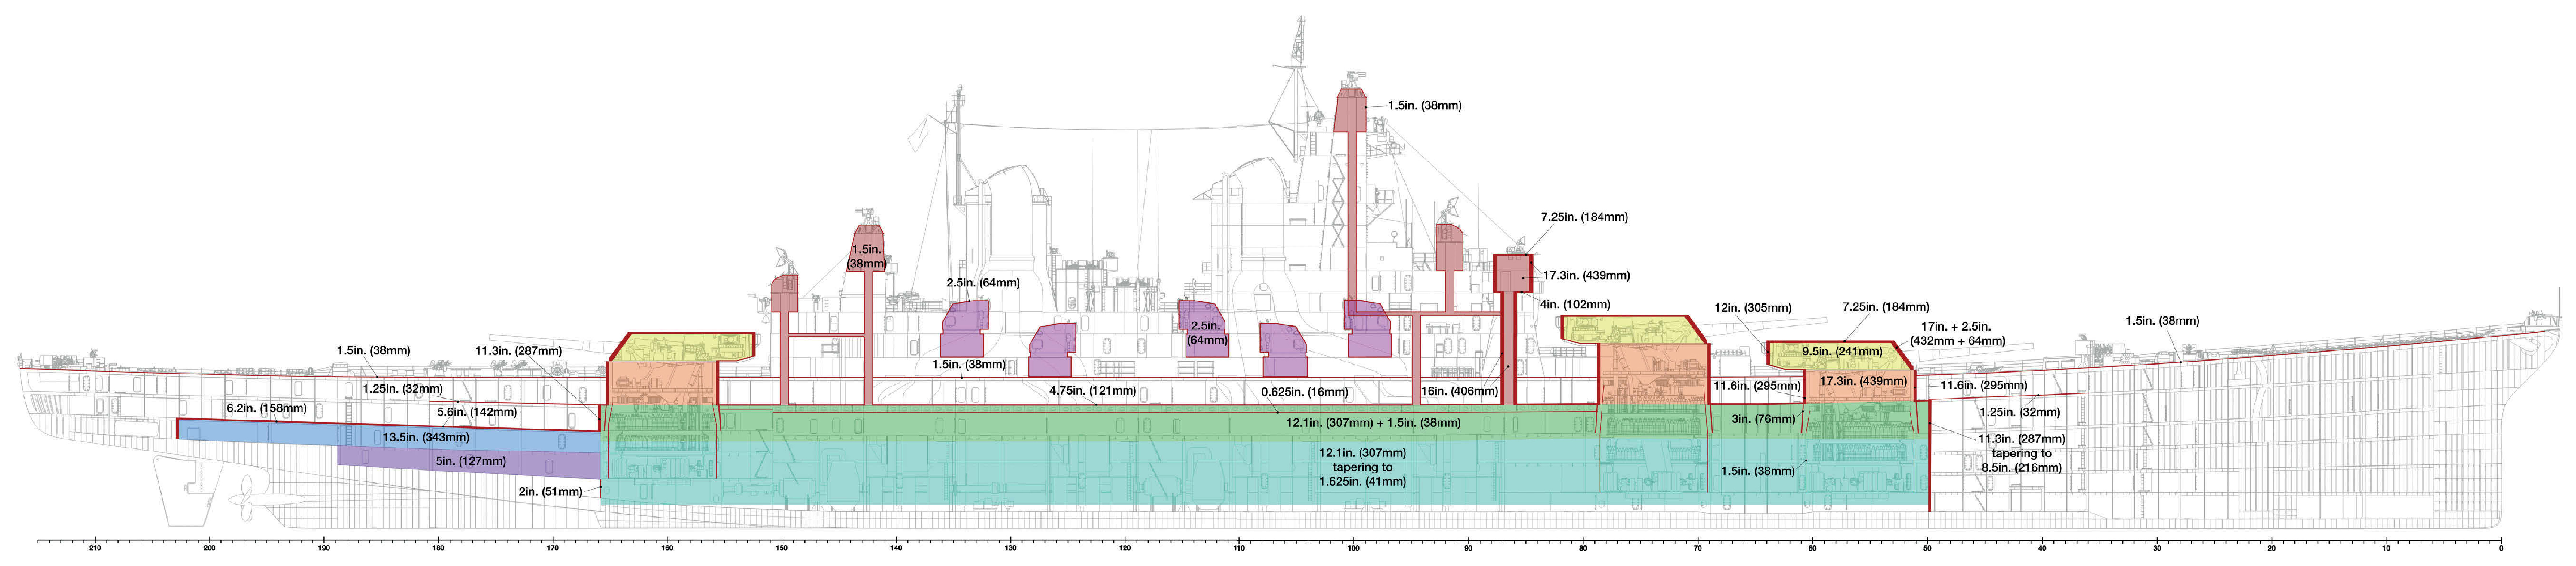Select the 2in. (51mm) label

point(551,491)
